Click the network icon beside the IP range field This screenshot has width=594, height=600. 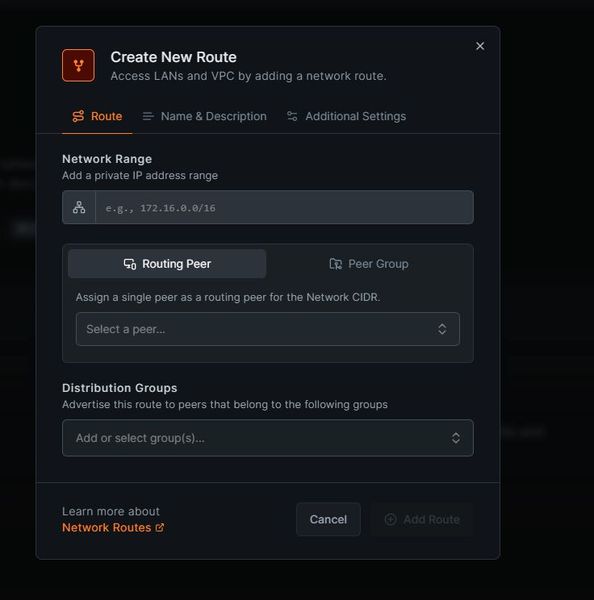pos(79,207)
